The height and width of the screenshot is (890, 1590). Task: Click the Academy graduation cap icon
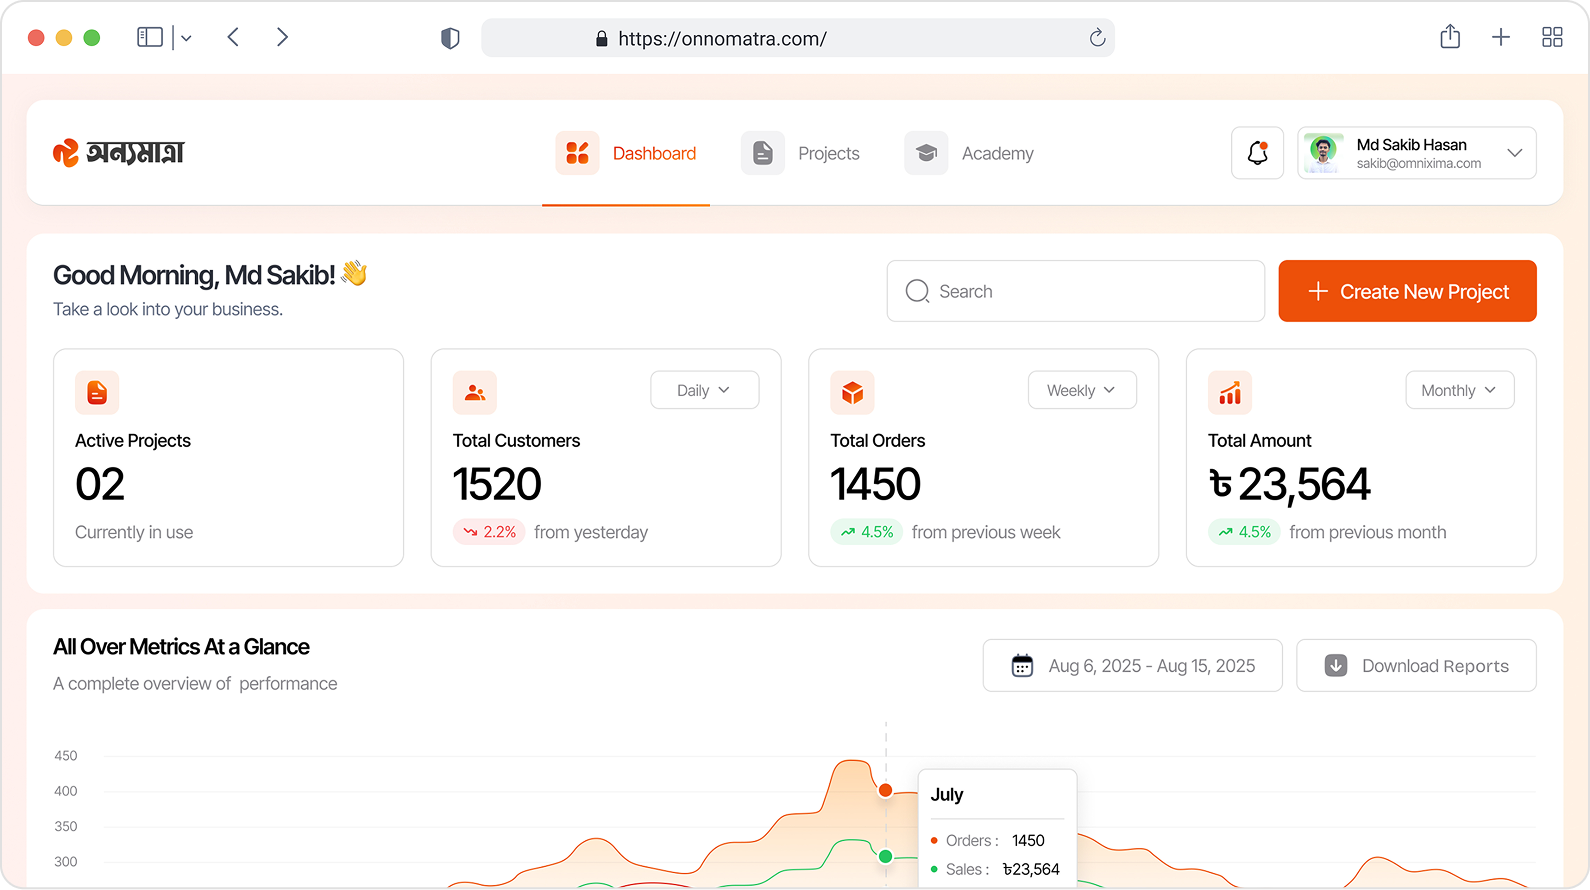[x=926, y=153]
